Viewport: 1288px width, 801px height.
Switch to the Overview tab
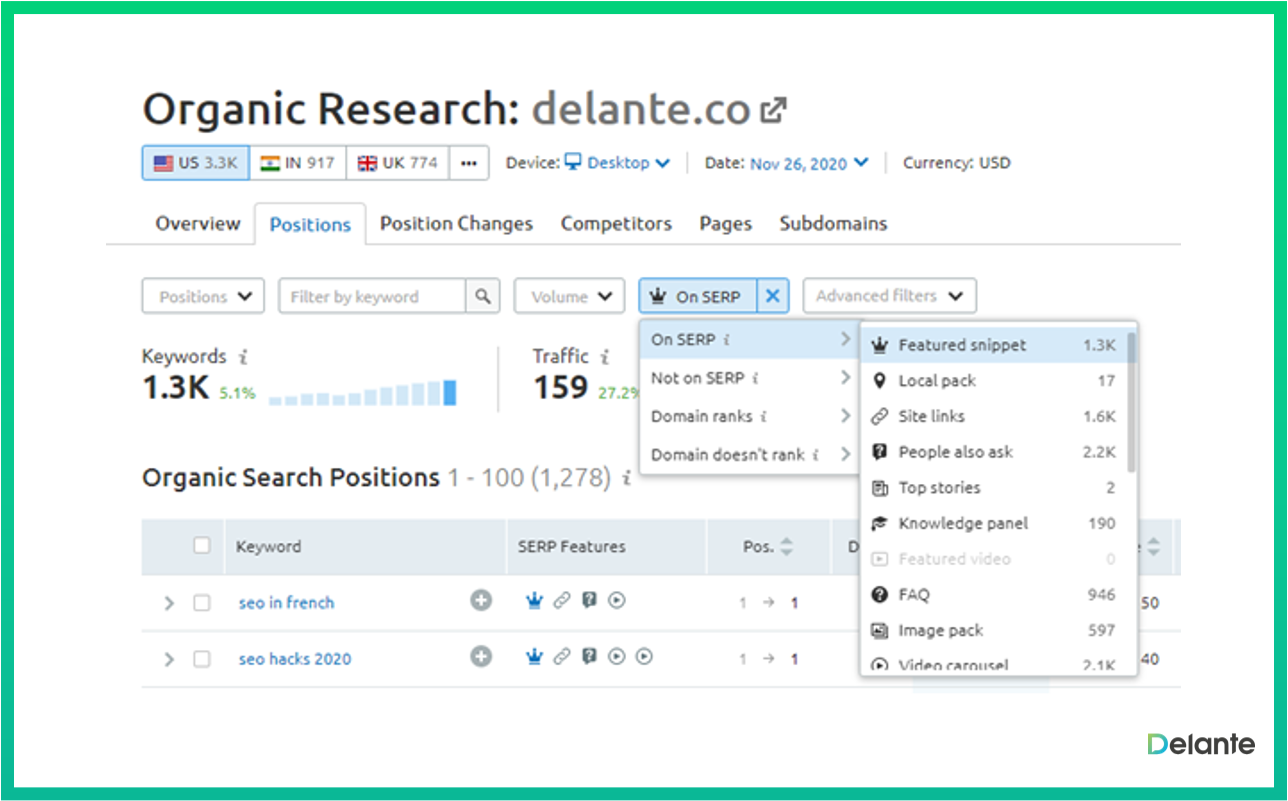pyautogui.click(x=198, y=223)
